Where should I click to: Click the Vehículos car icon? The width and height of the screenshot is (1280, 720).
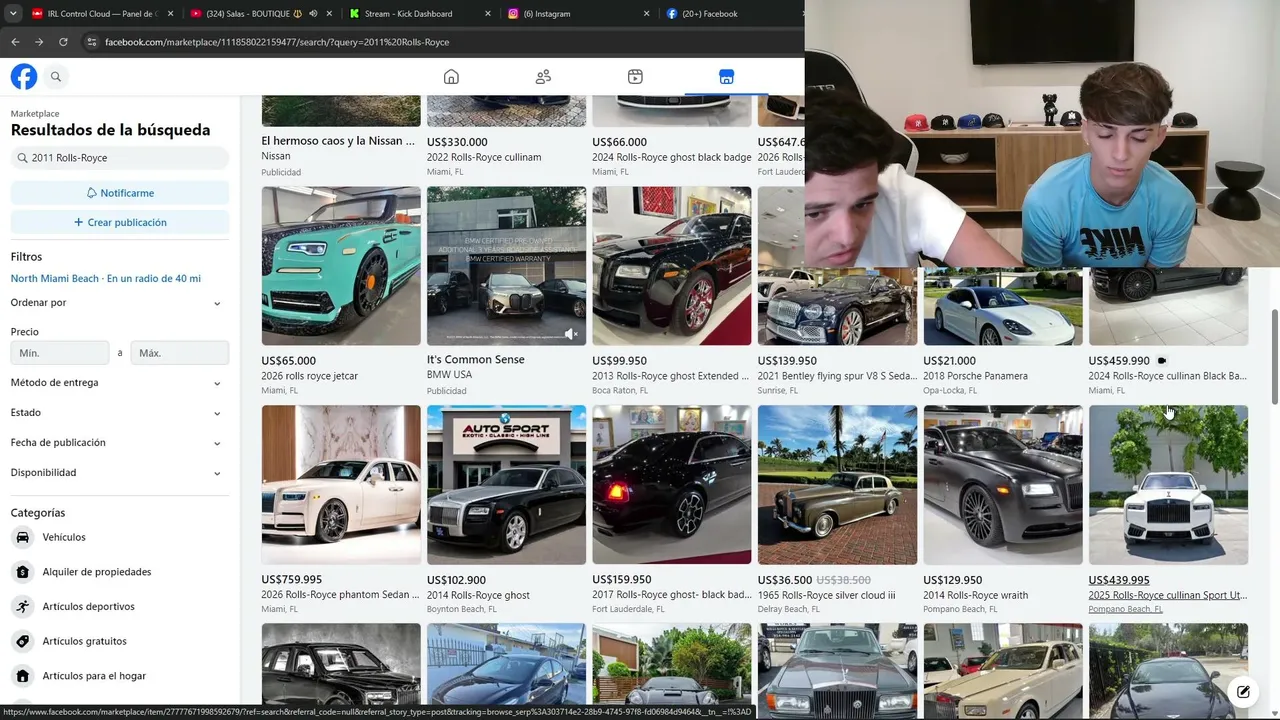coord(23,537)
